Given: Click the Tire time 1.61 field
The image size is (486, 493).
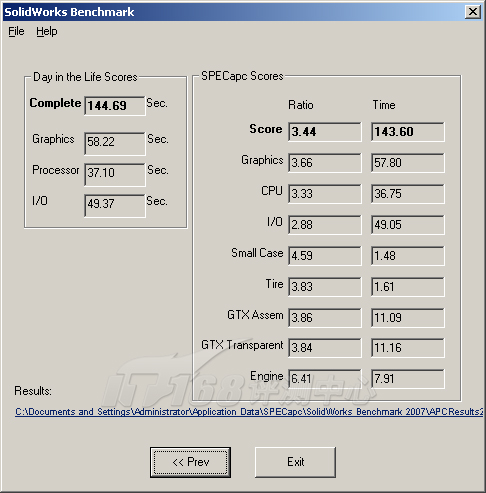Looking at the screenshot, I should click(x=408, y=287).
